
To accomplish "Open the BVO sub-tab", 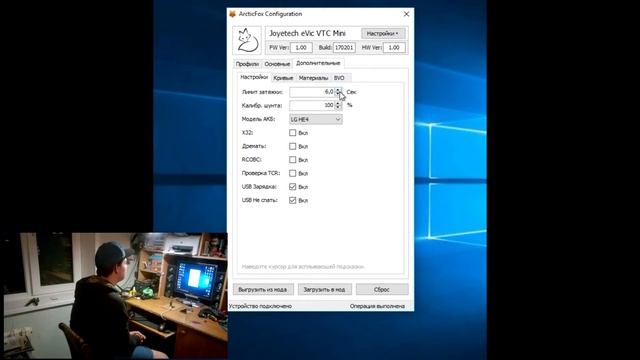I will tap(339, 78).
